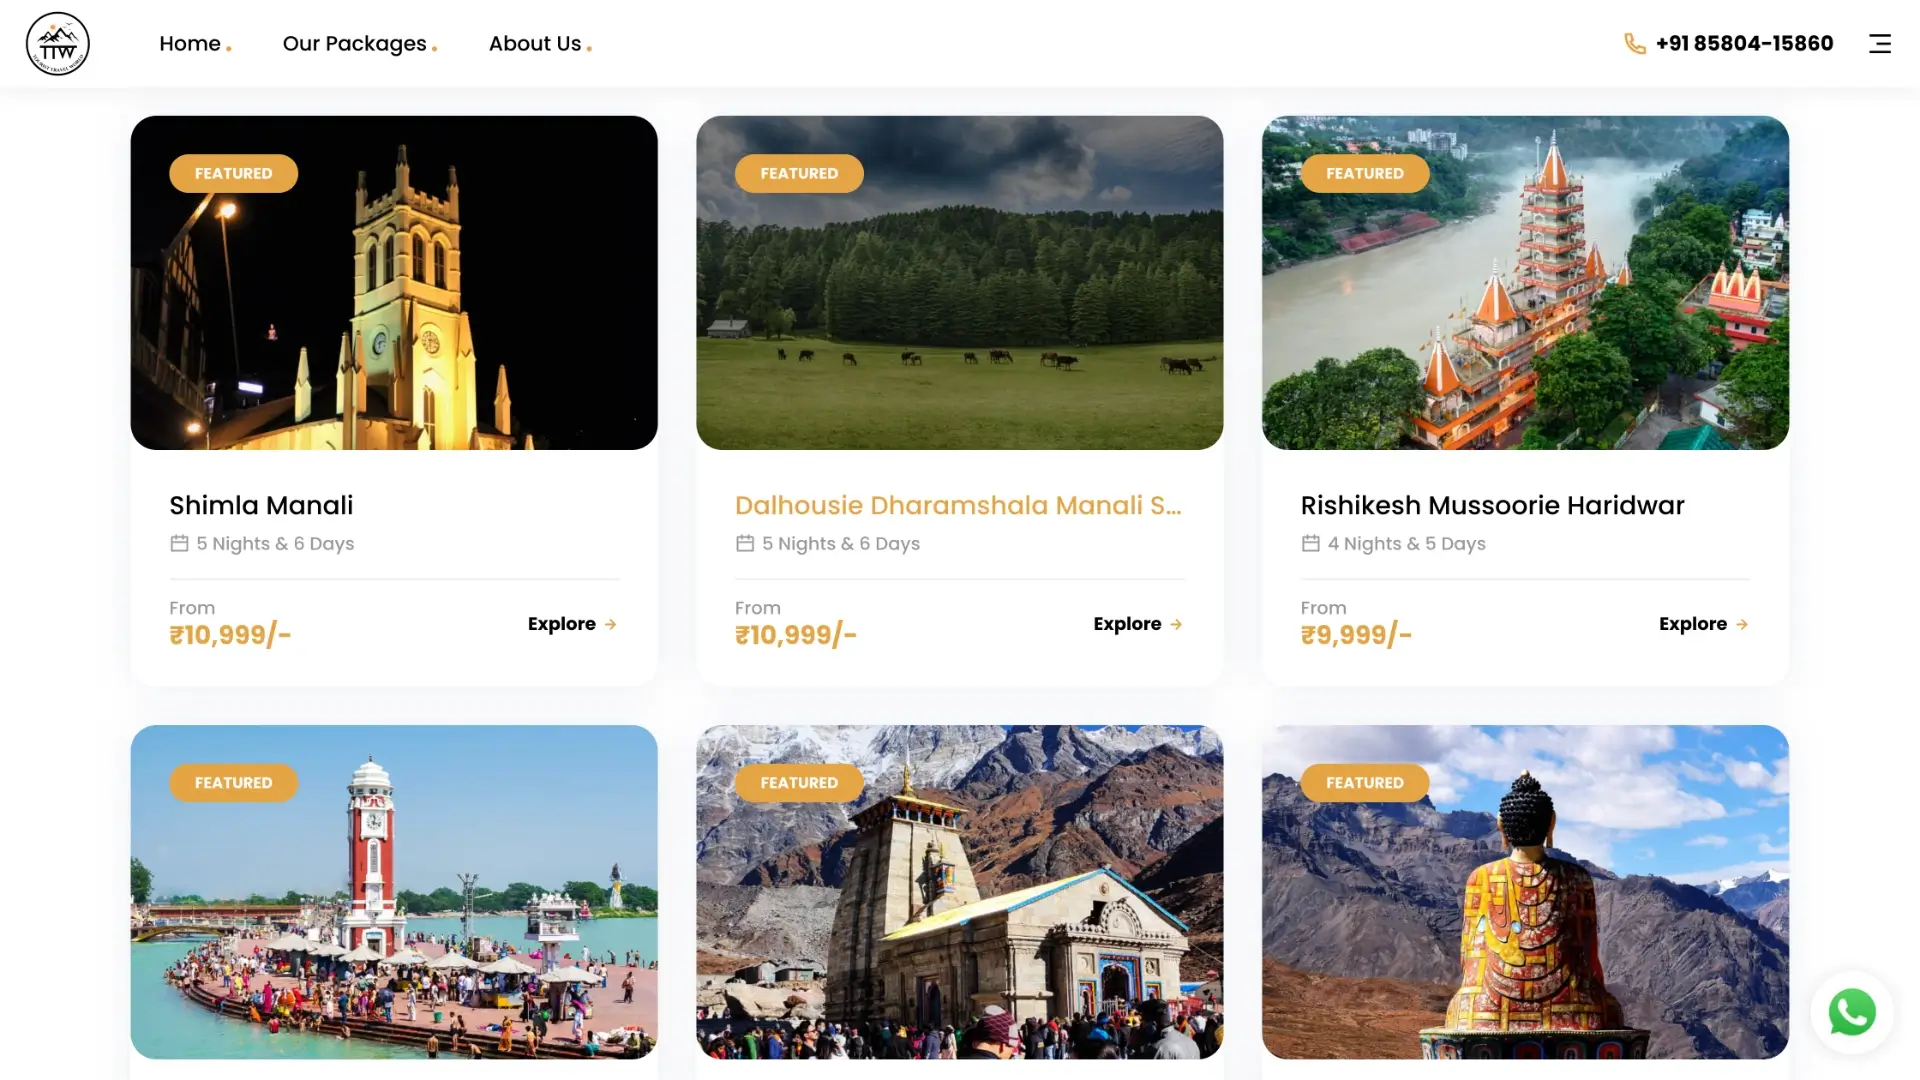This screenshot has width=1920, height=1080.
Task: Click FEATURED badge on Rishikesh card
Action: [x=1365, y=173]
